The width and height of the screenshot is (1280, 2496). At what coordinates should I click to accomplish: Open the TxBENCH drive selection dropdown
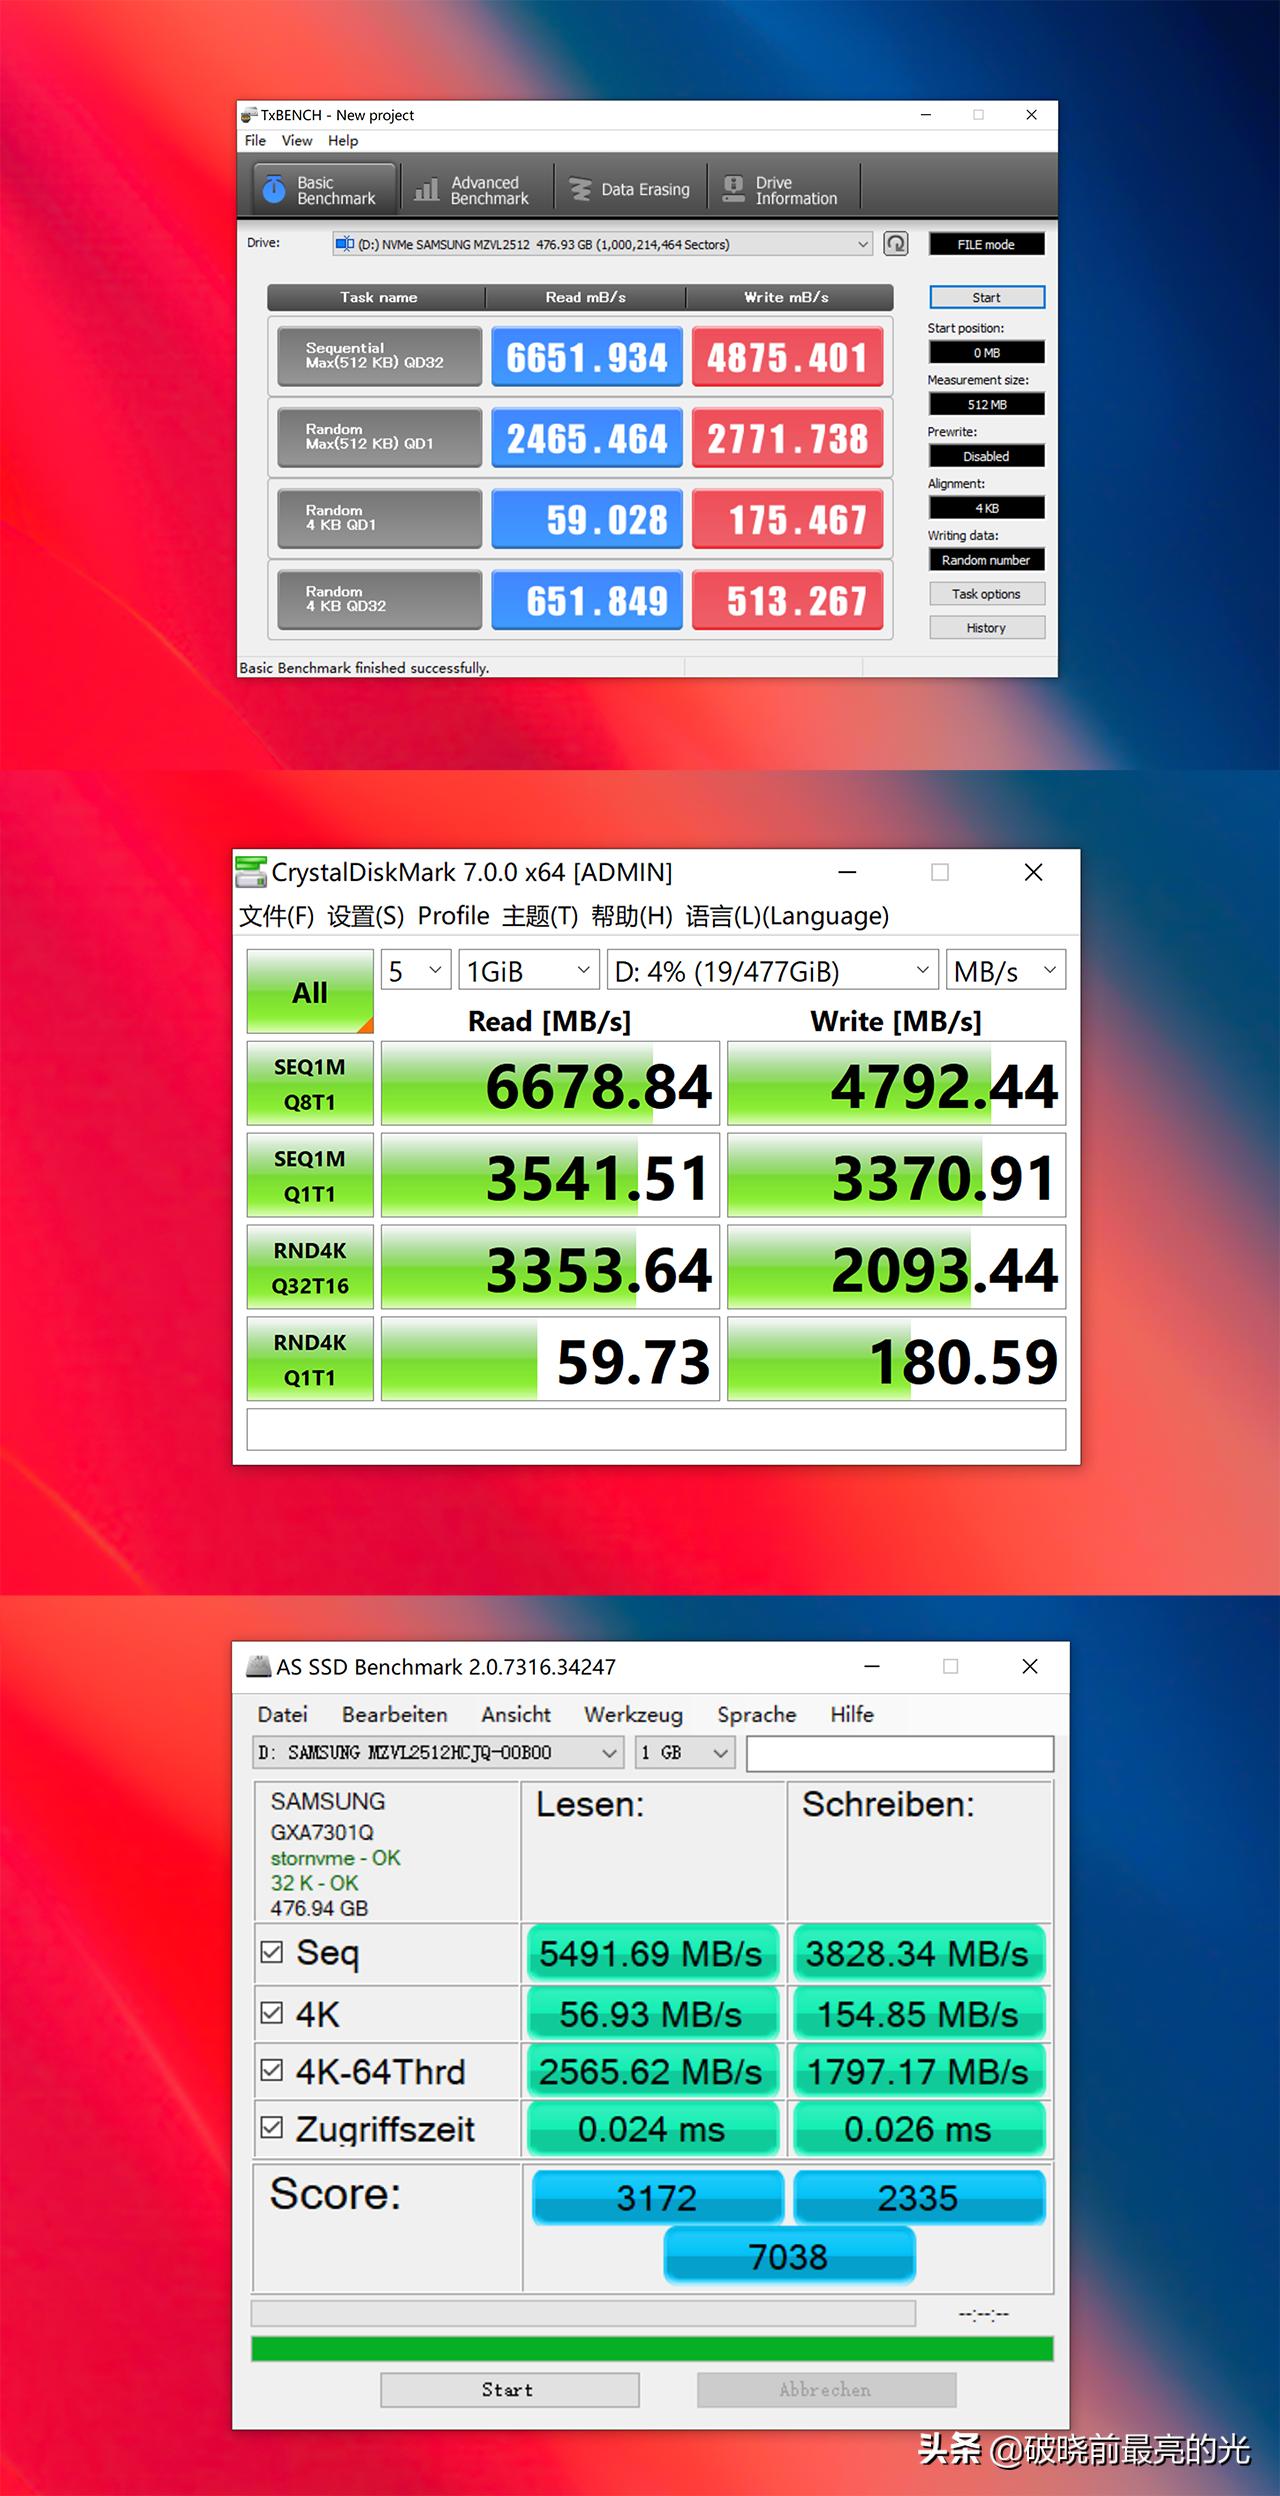coord(603,244)
